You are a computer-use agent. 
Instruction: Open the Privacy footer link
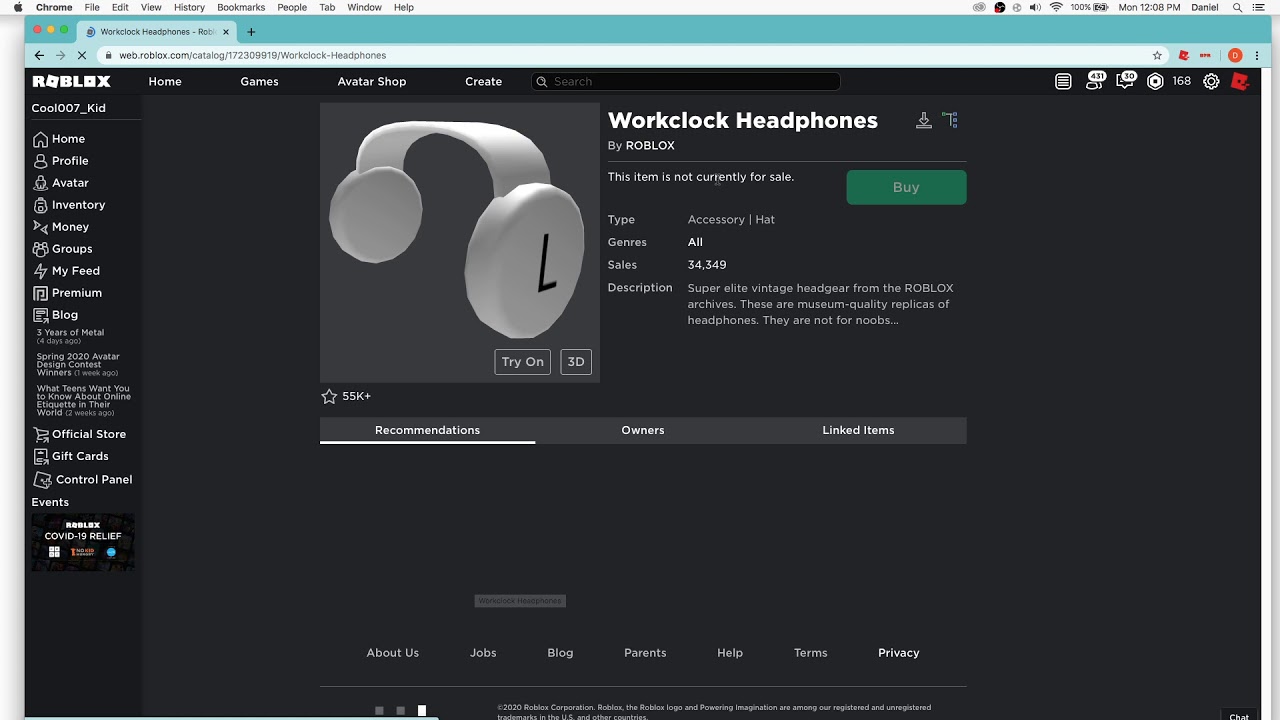pyautogui.click(x=898, y=653)
